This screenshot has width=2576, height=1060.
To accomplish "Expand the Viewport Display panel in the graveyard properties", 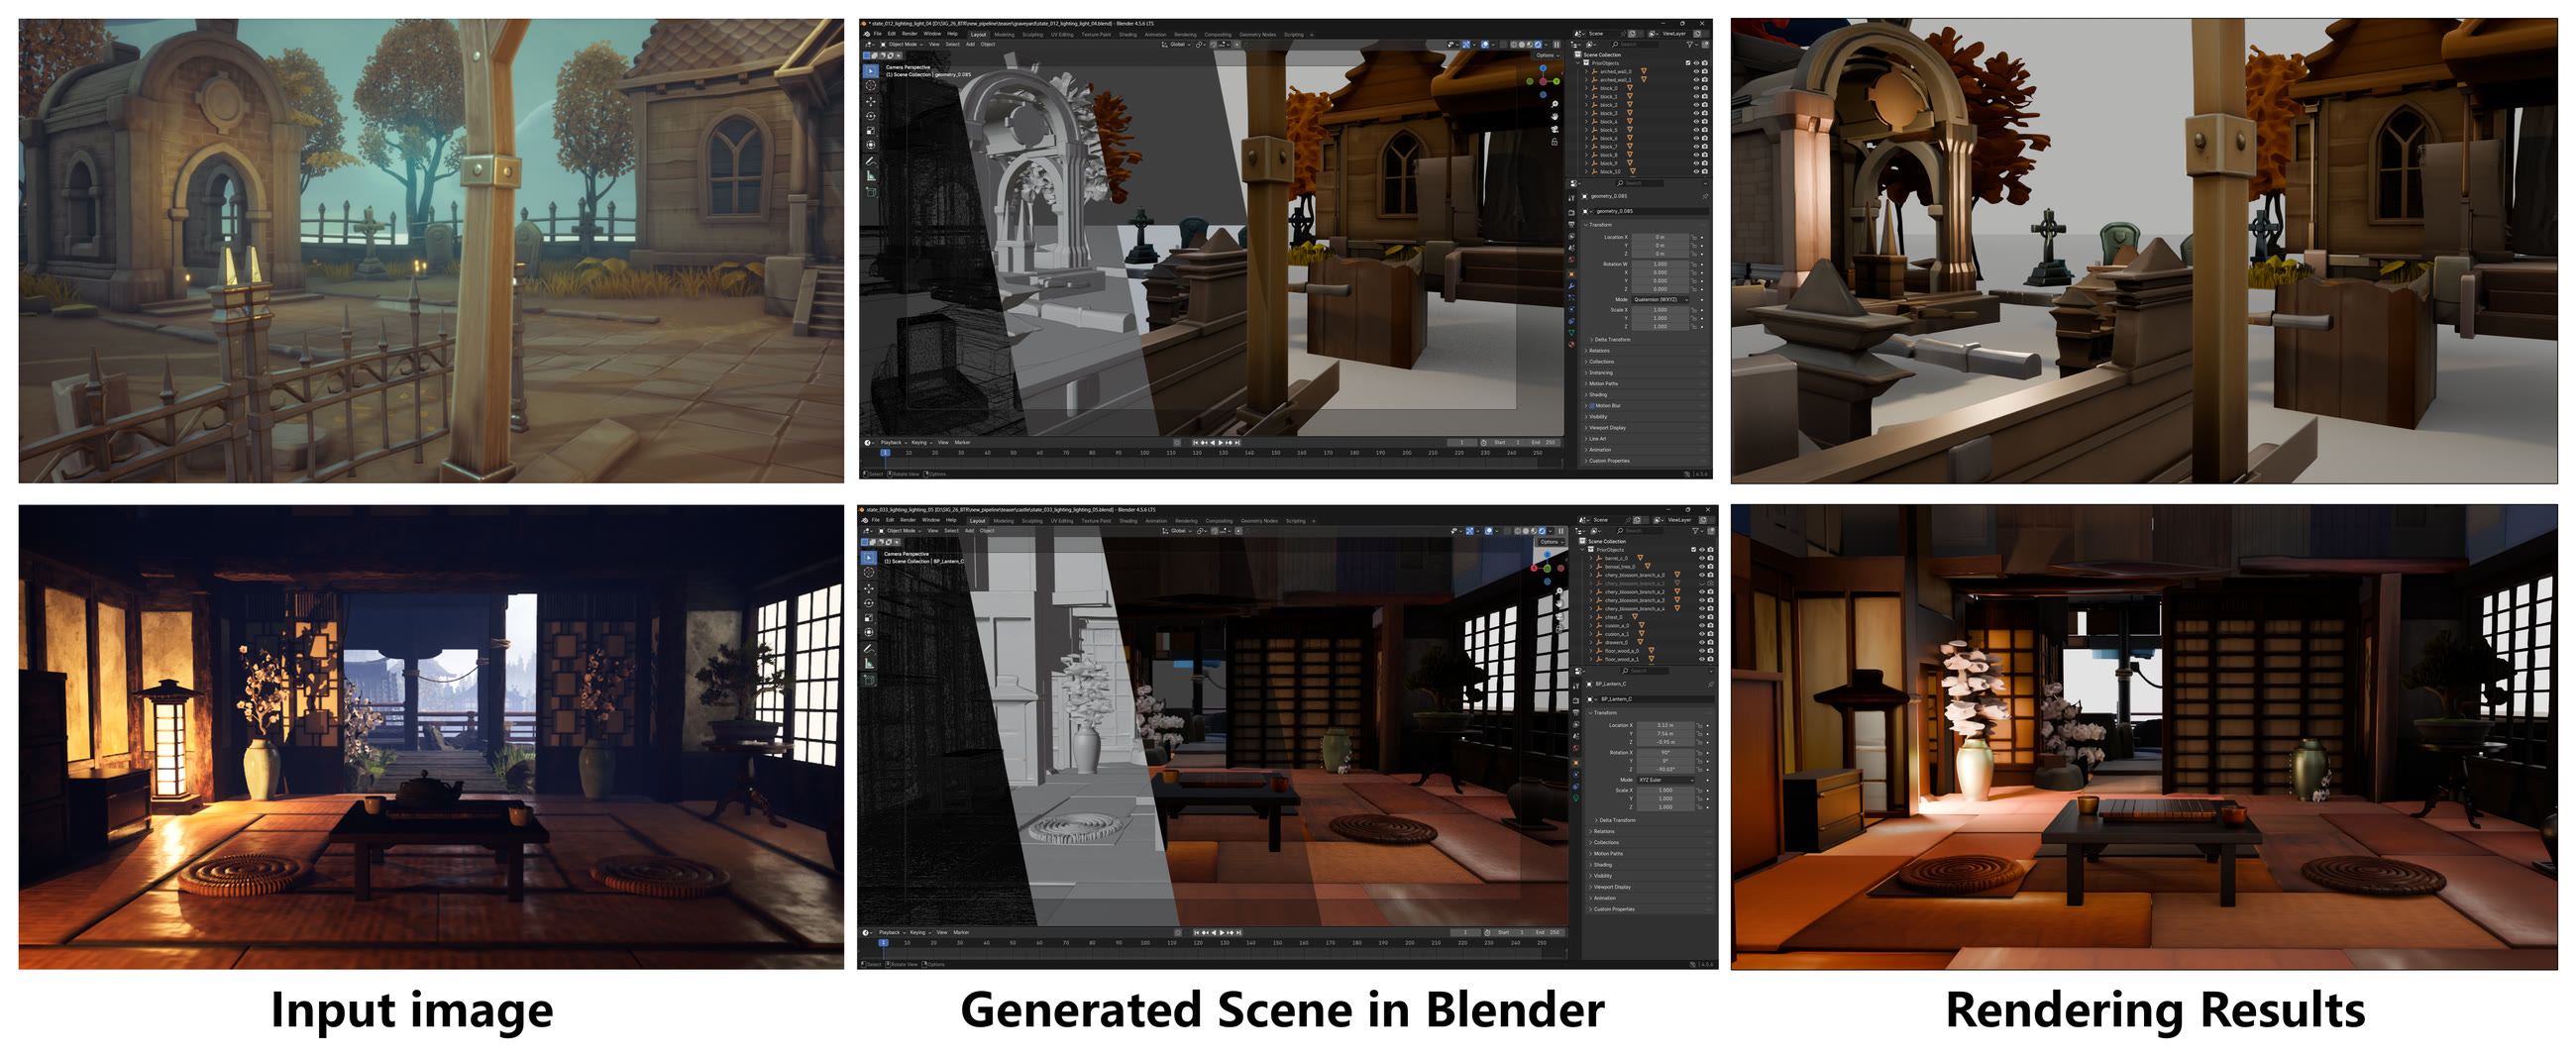I will (x=1605, y=428).
